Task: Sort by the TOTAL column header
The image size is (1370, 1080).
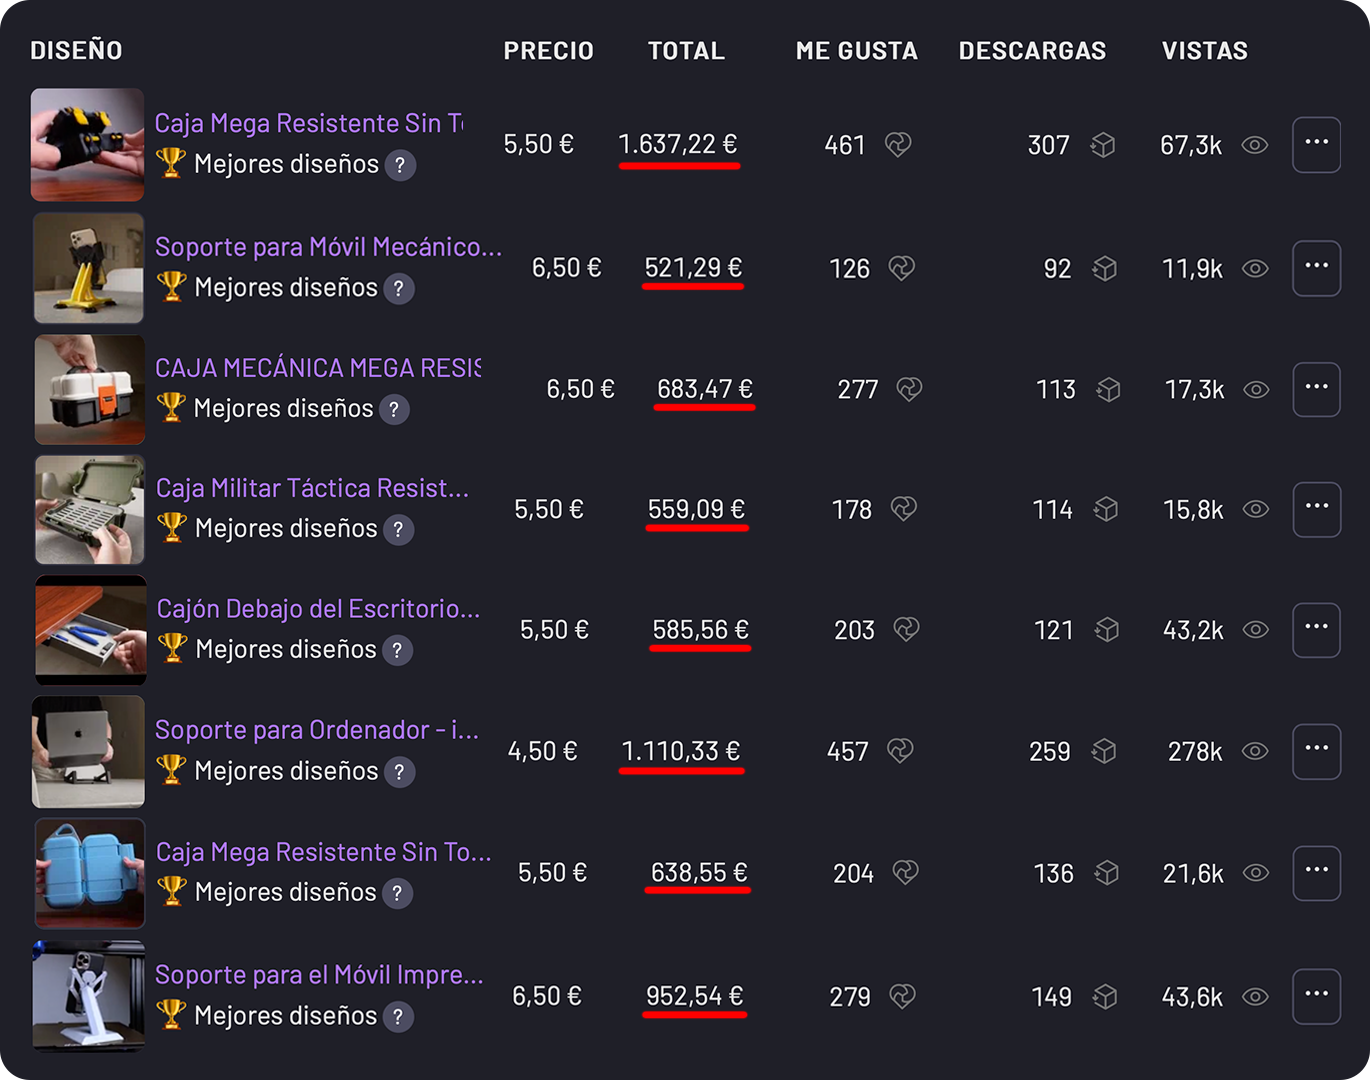Action: coord(686,51)
